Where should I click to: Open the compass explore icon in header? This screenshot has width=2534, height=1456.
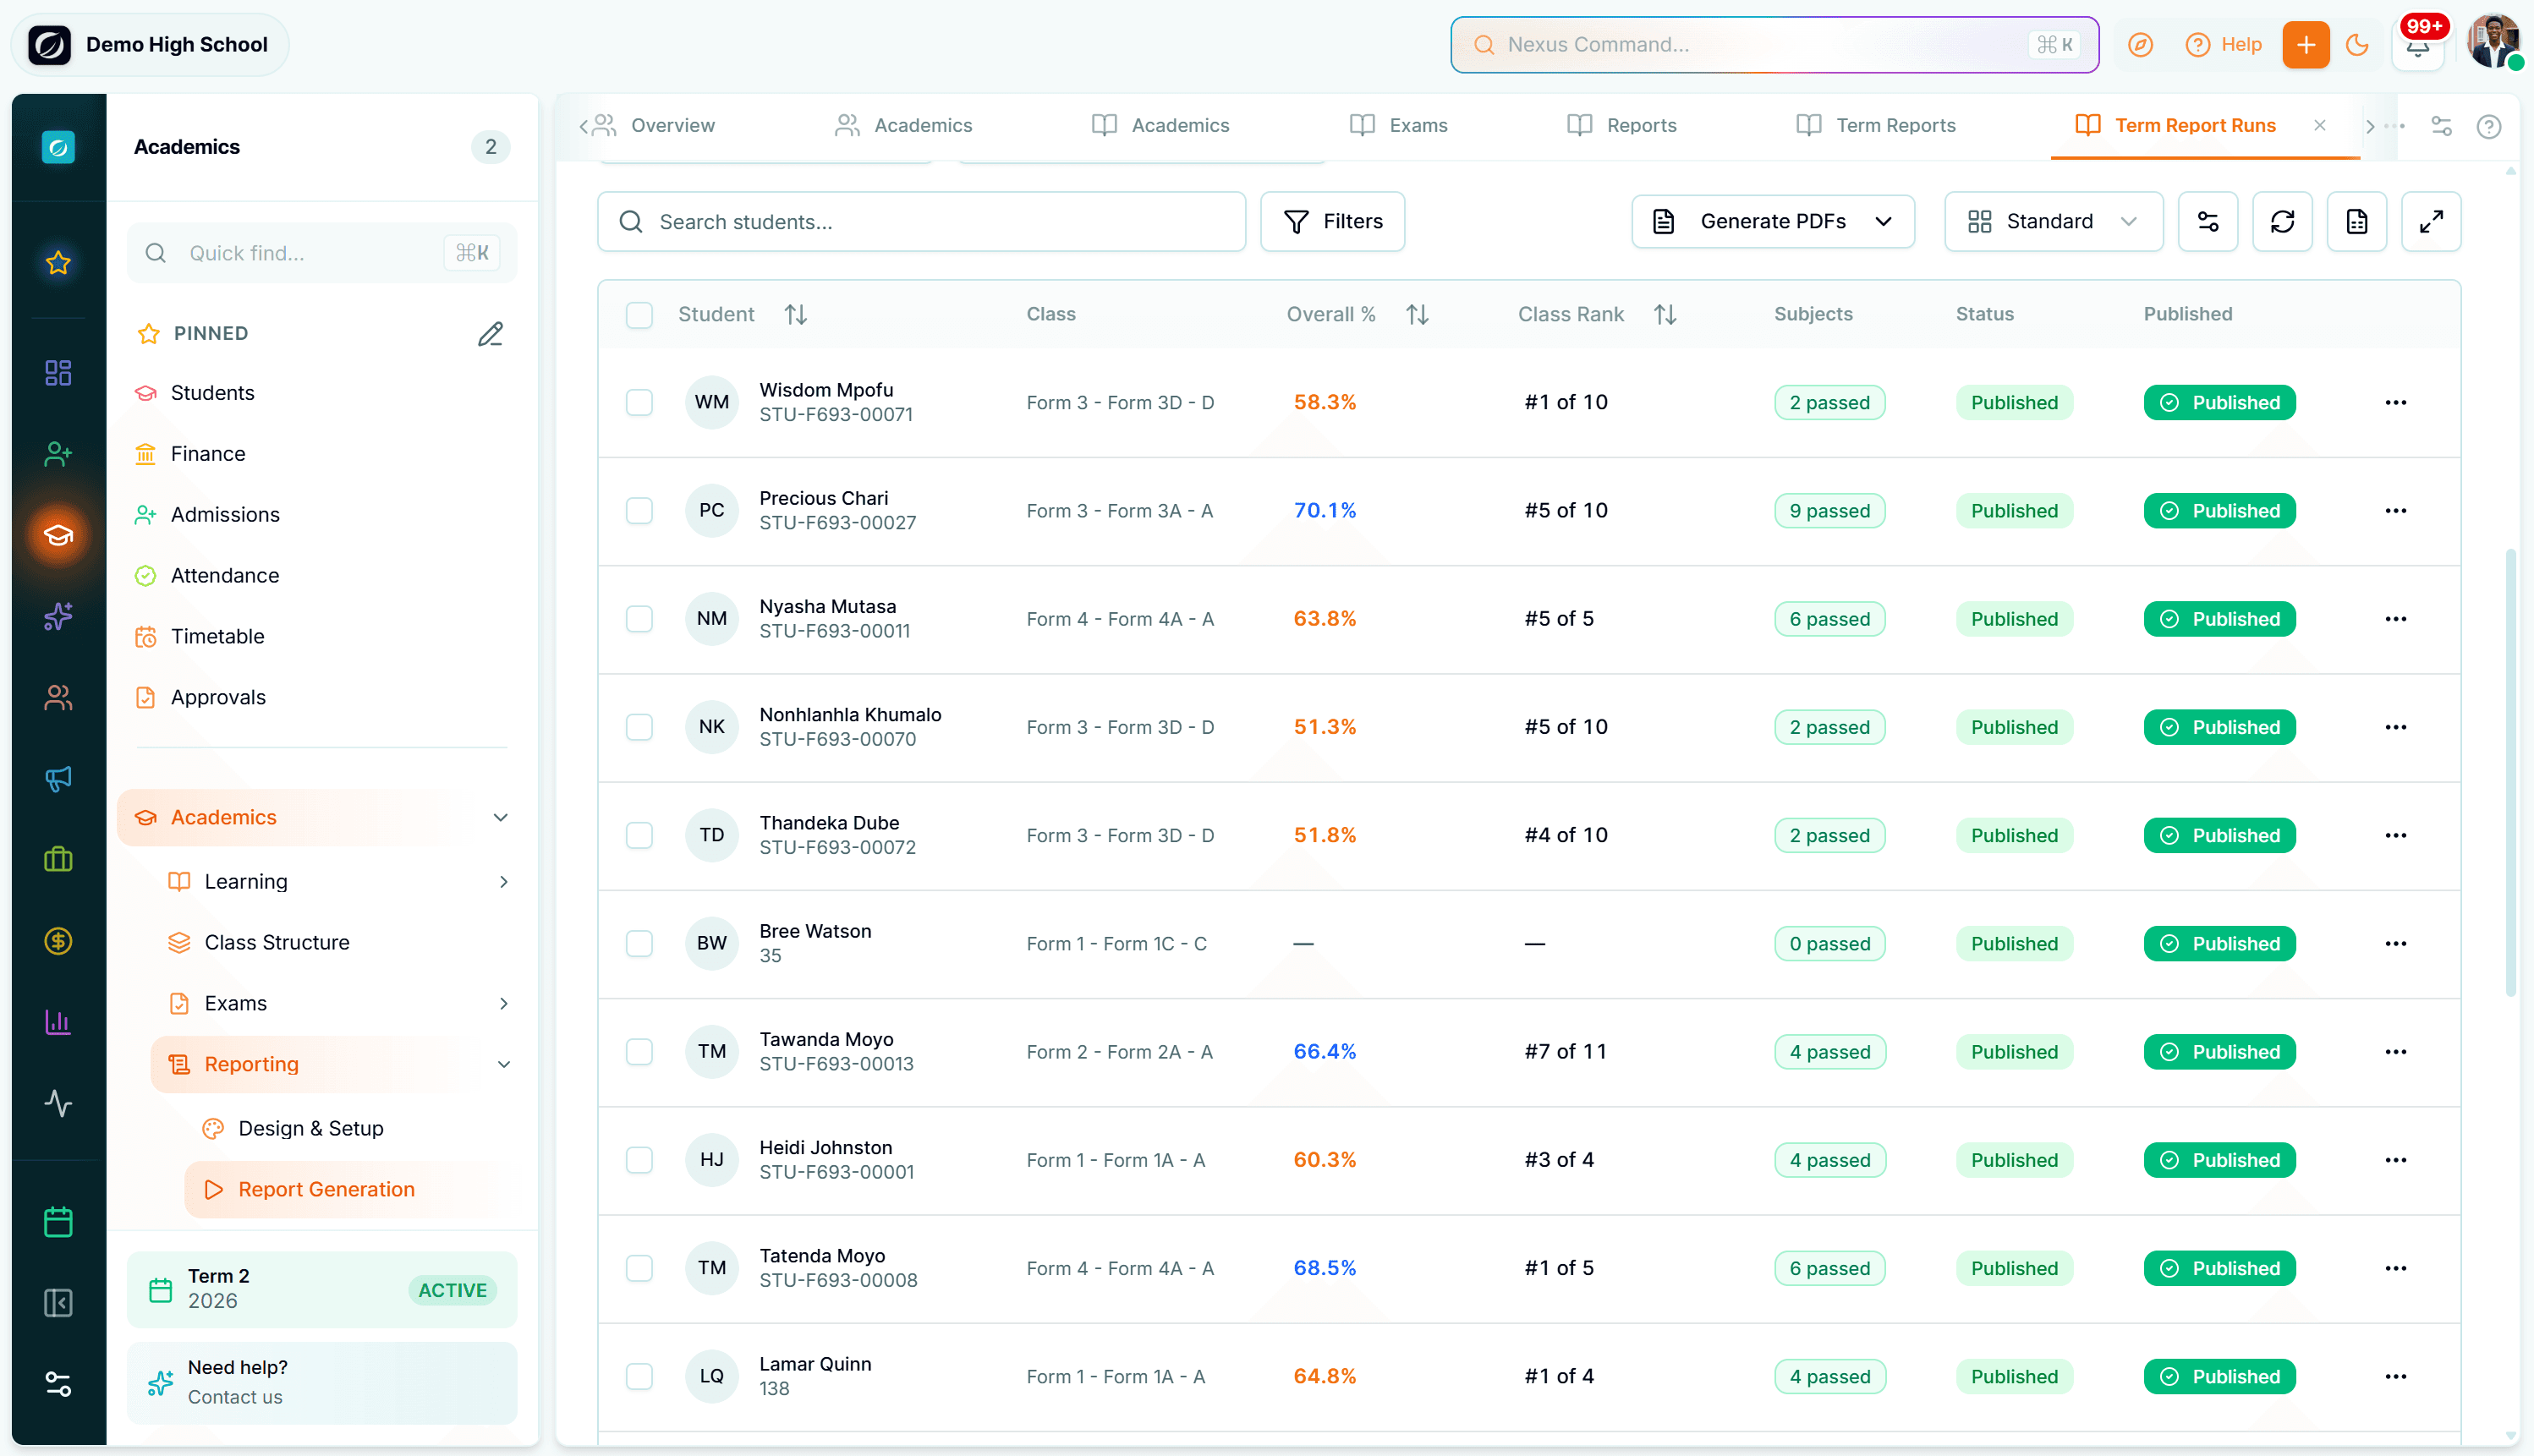2139,45
